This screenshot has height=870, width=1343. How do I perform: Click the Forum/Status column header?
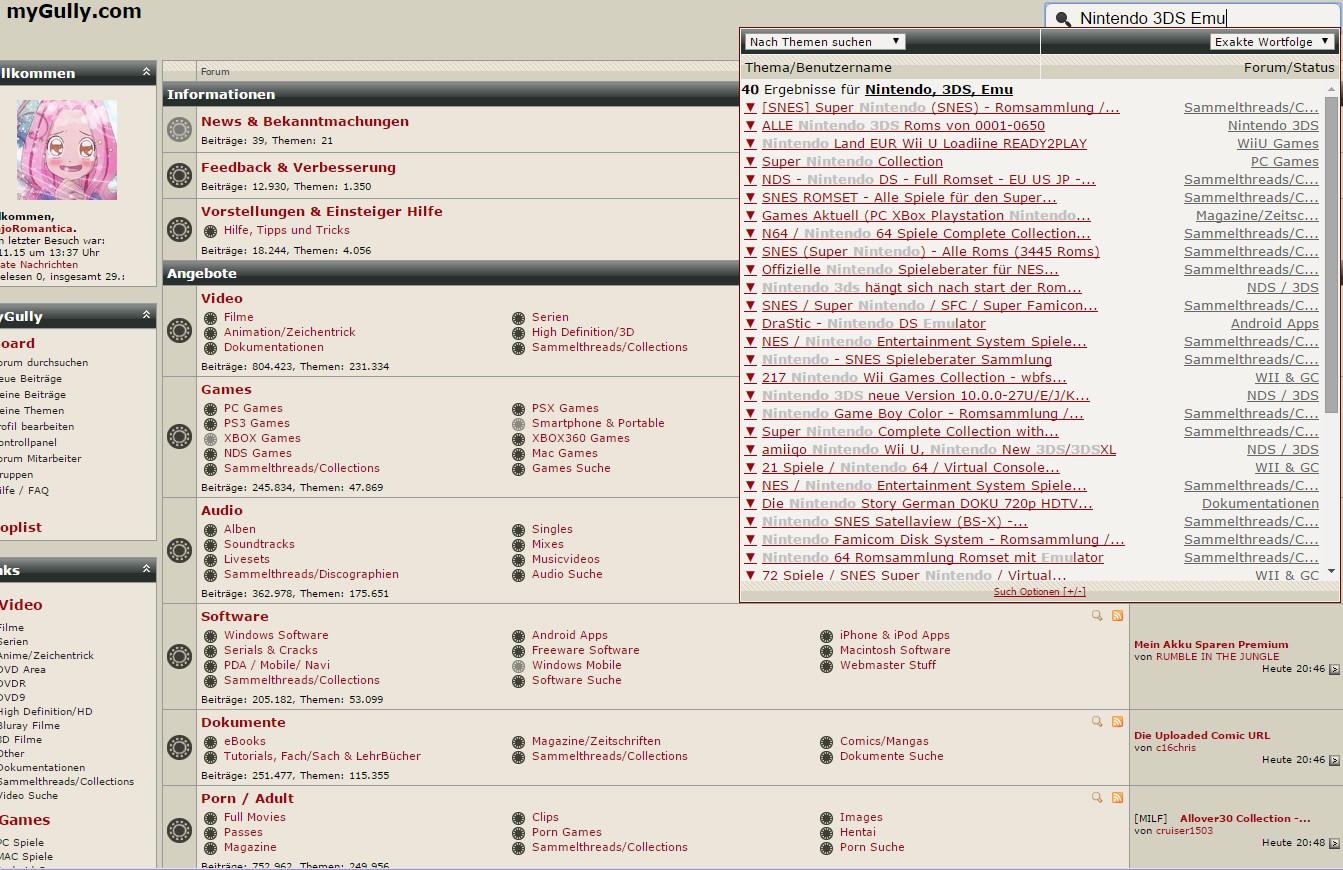point(1289,68)
